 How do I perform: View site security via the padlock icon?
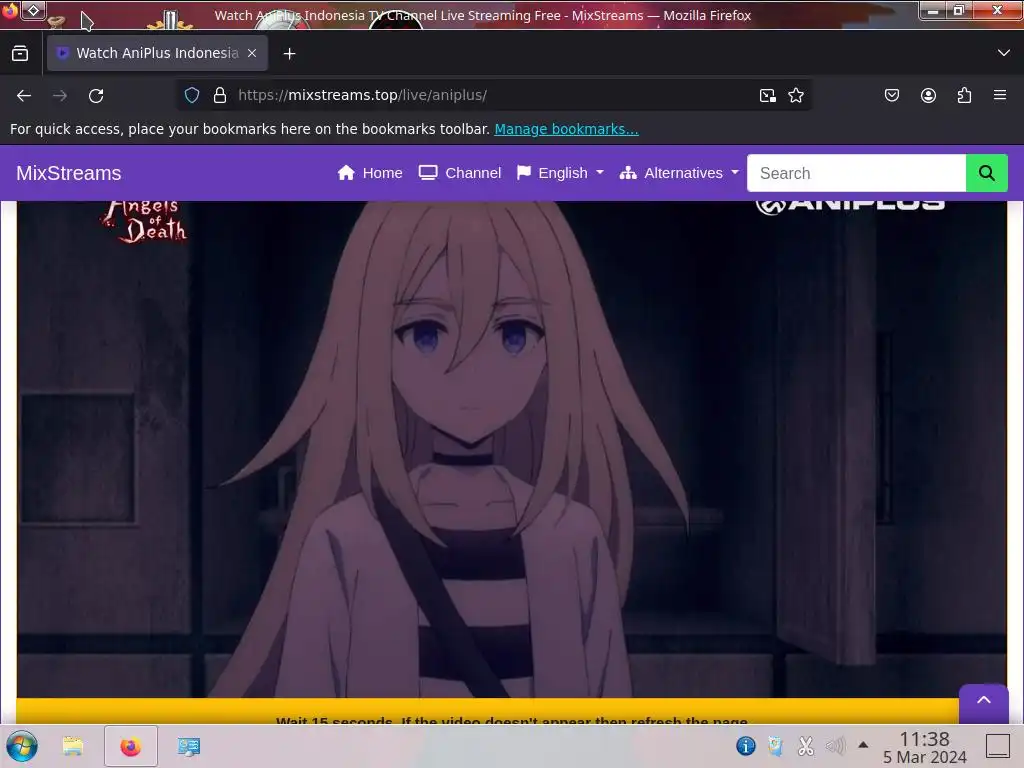220,95
